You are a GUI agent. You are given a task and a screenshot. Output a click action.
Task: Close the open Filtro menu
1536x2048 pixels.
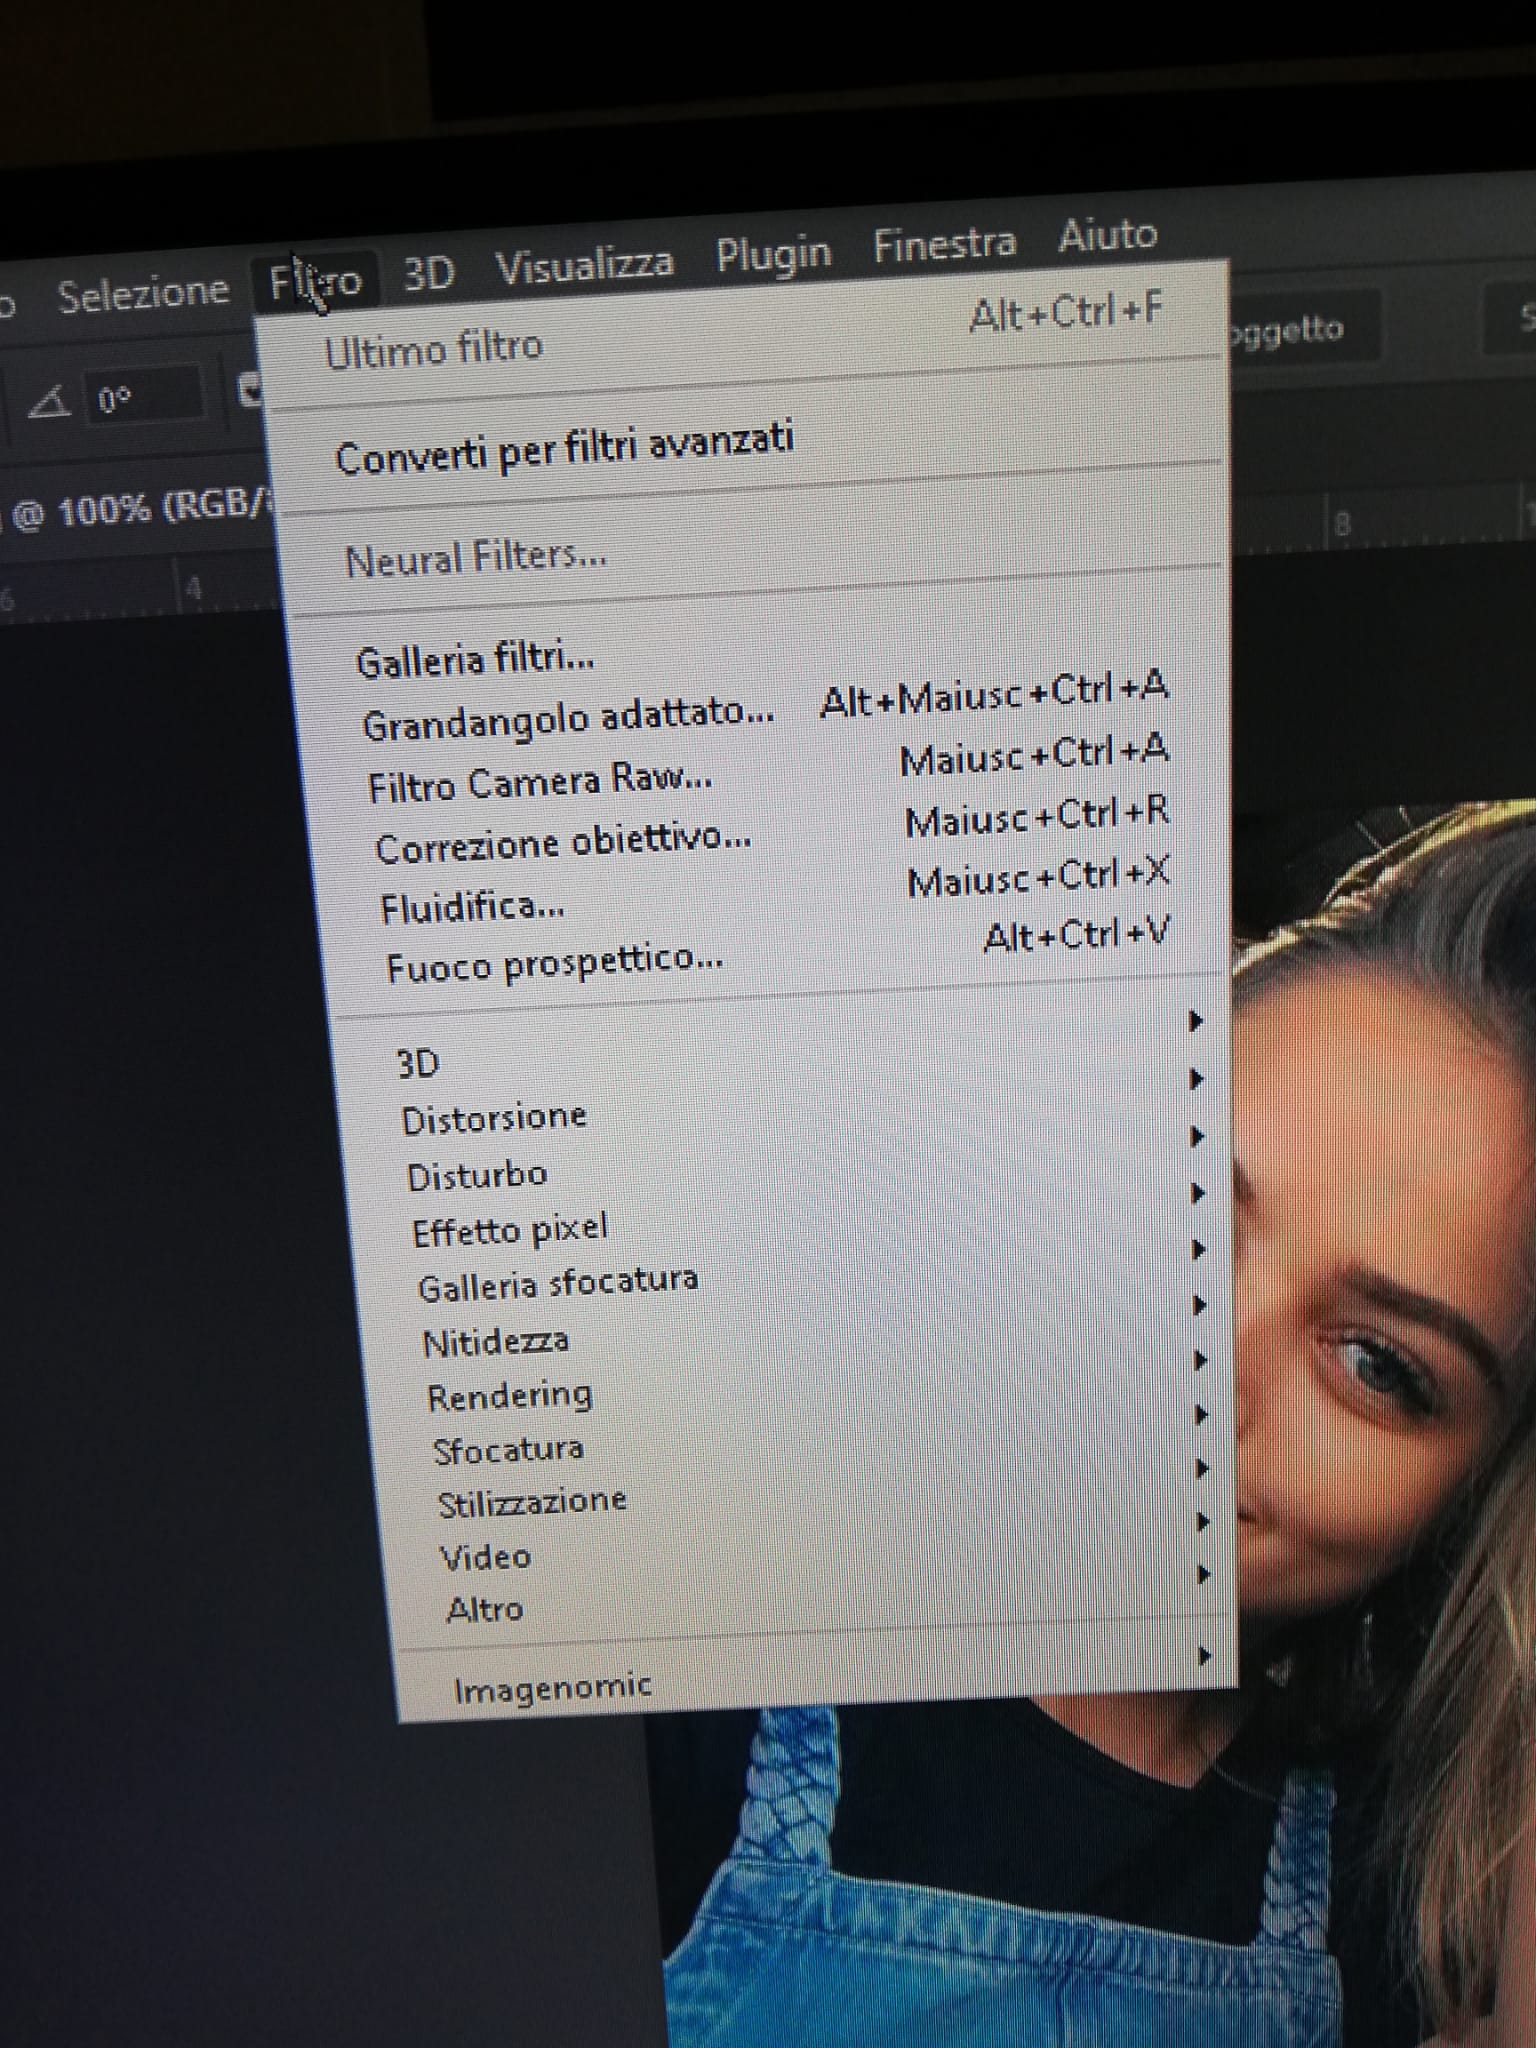314,281
